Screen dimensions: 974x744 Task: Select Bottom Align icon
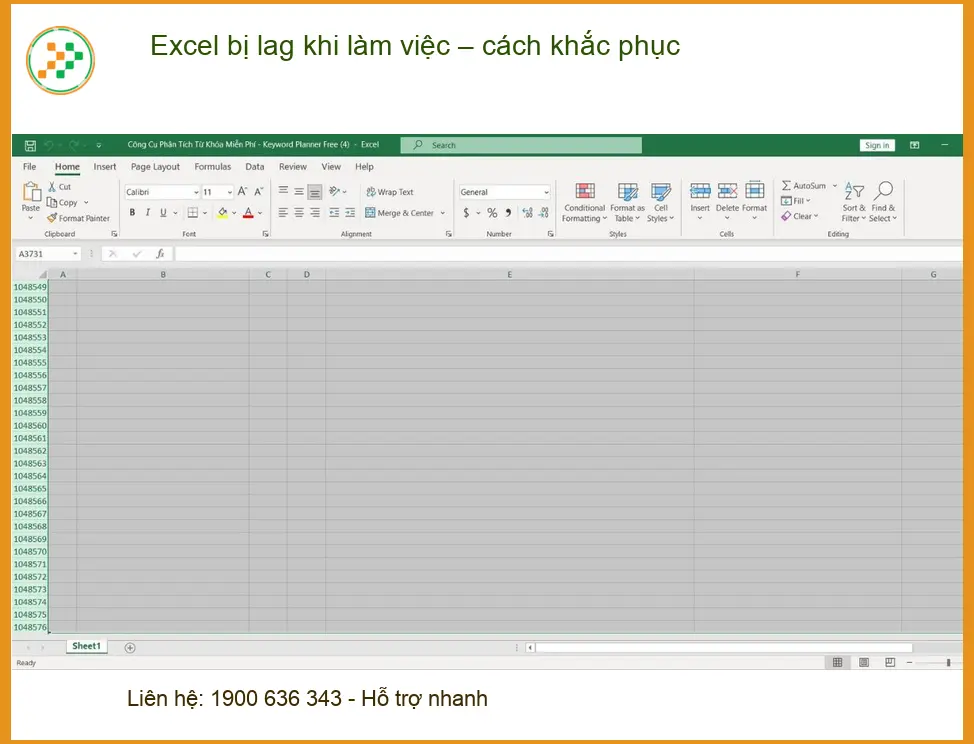click(315, 192)
